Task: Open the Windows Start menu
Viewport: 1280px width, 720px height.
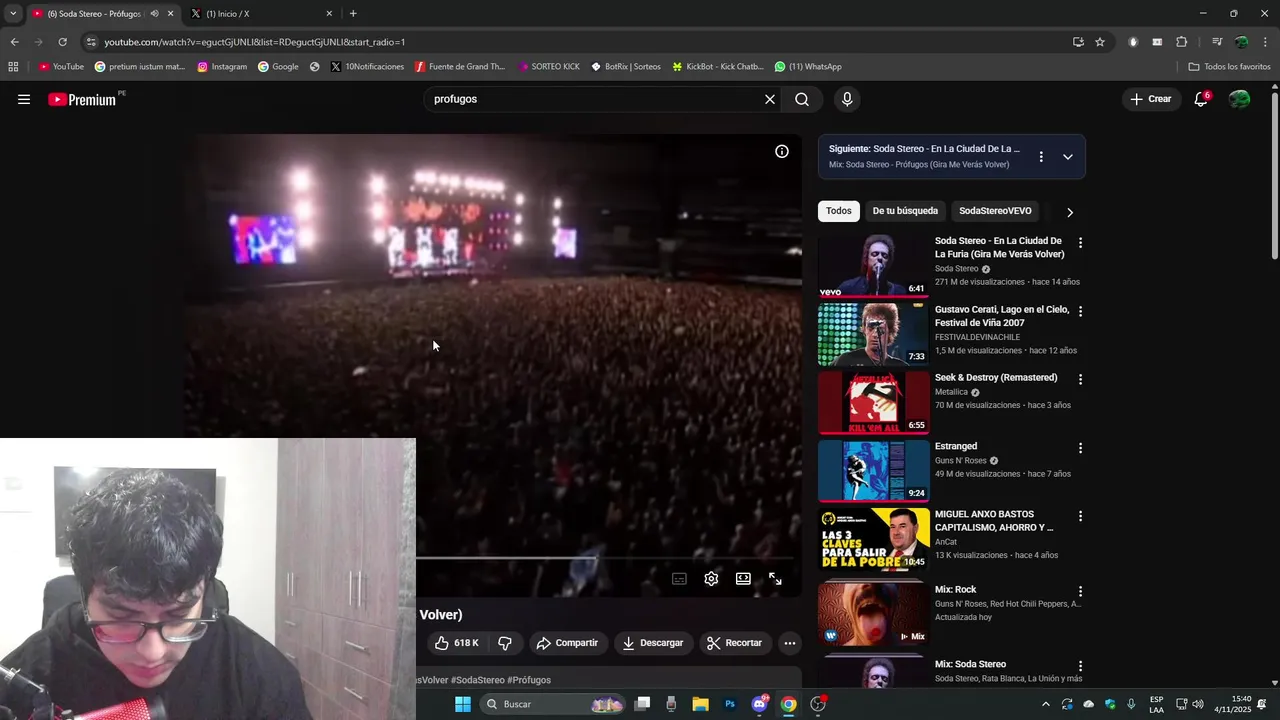Action: pos(463,704)
